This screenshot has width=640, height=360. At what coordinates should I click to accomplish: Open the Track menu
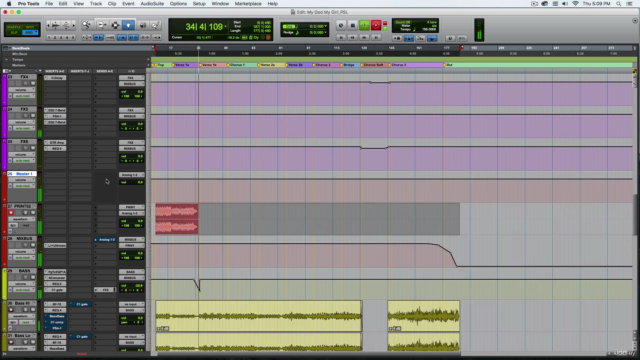click(96, 4)
